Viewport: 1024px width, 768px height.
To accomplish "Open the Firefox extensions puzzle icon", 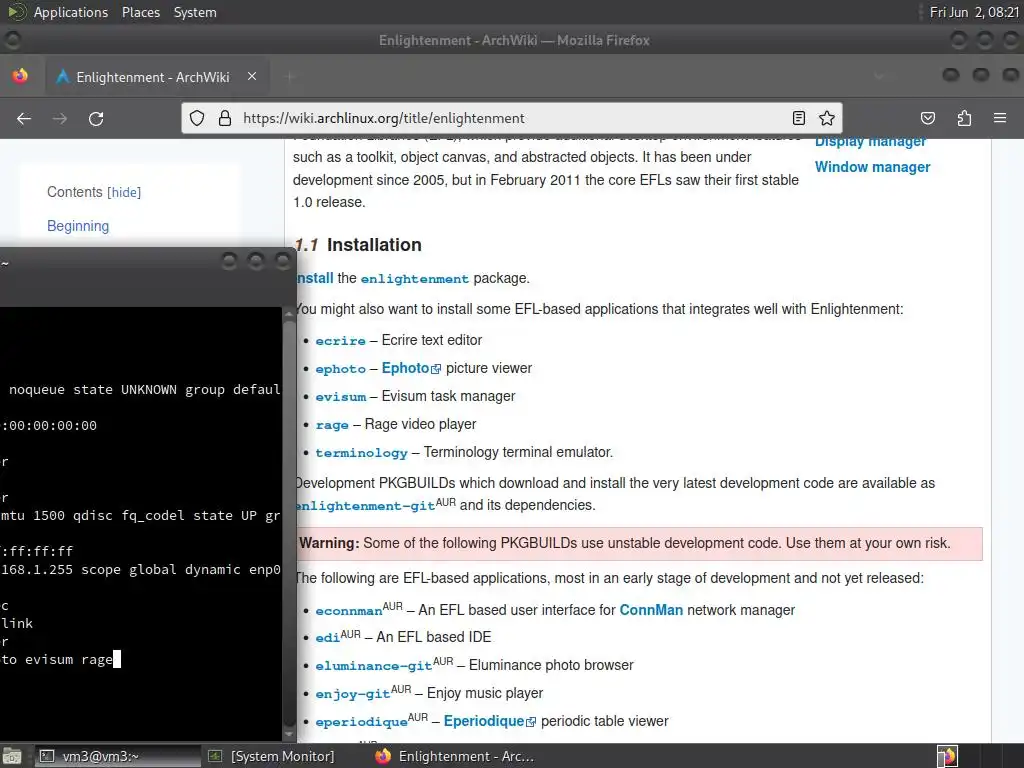I will [964, 118].
